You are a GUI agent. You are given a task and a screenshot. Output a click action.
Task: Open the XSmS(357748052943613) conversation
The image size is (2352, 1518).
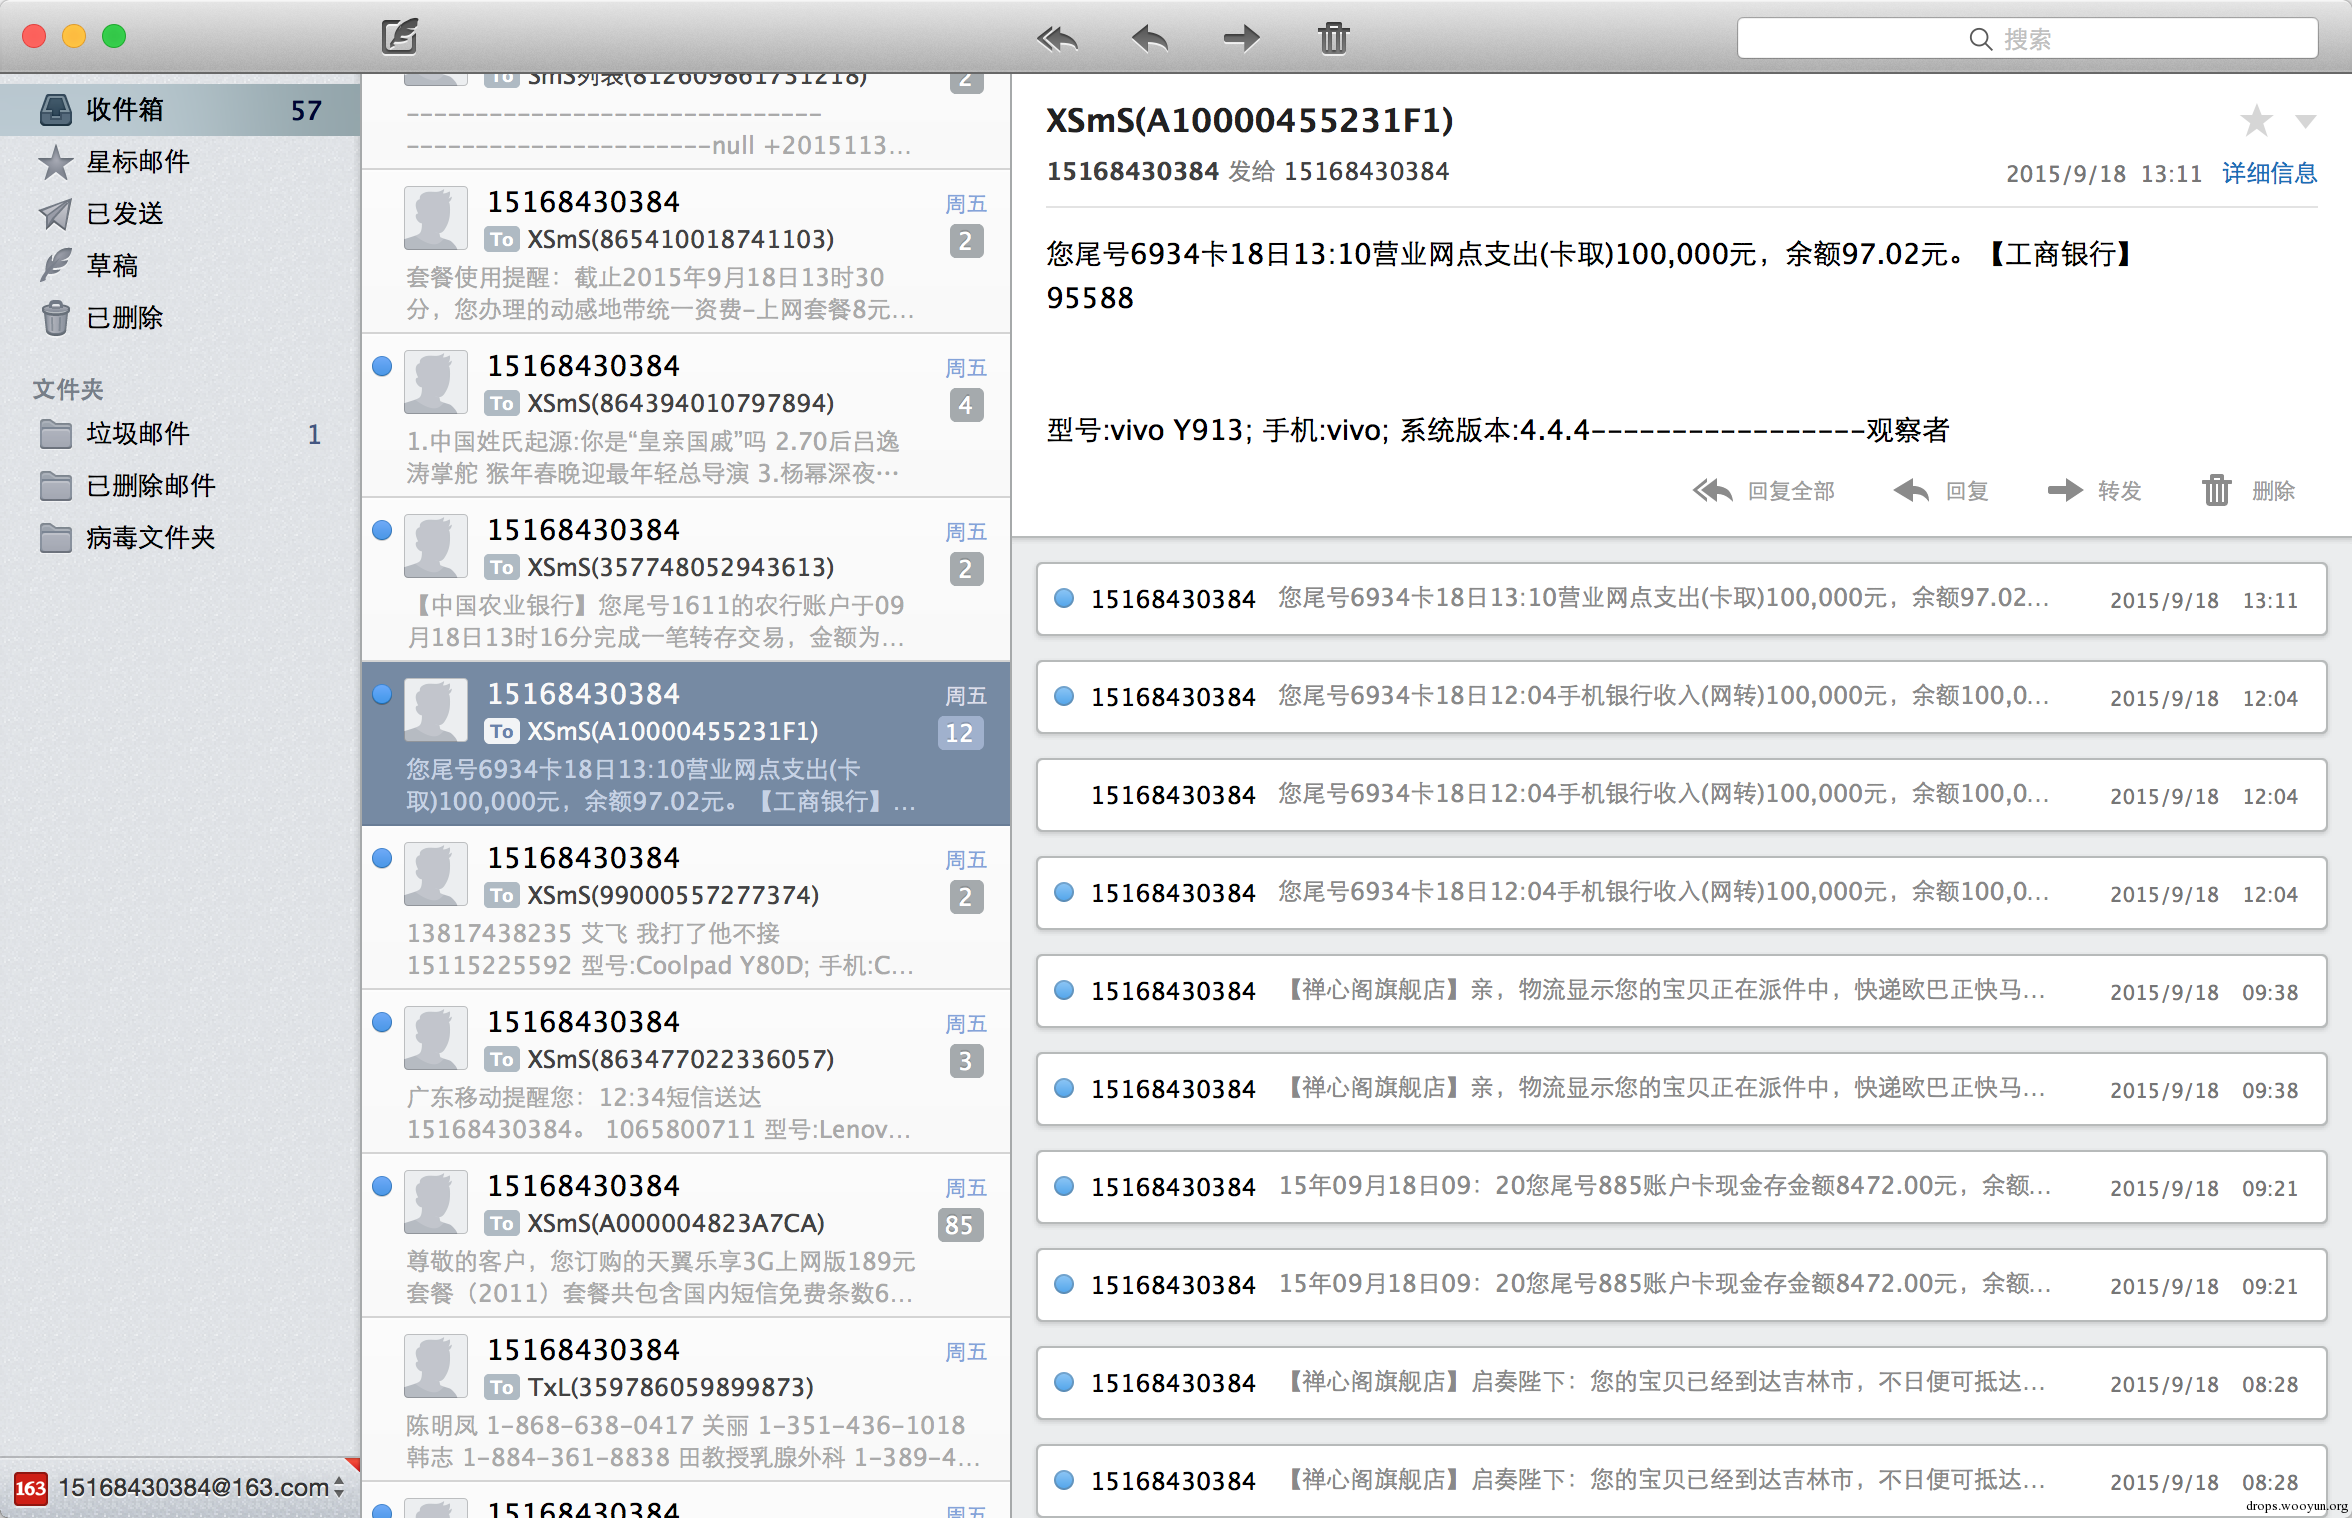pyautogui.click(x=686, y=579)
